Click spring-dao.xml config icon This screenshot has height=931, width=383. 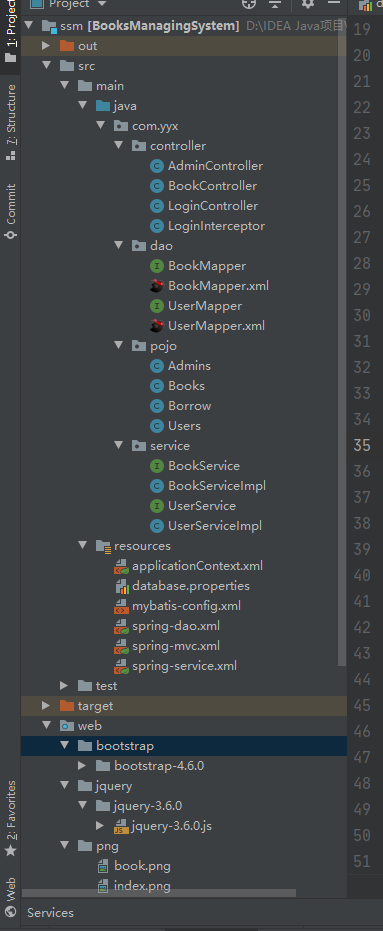coord(121,626)
